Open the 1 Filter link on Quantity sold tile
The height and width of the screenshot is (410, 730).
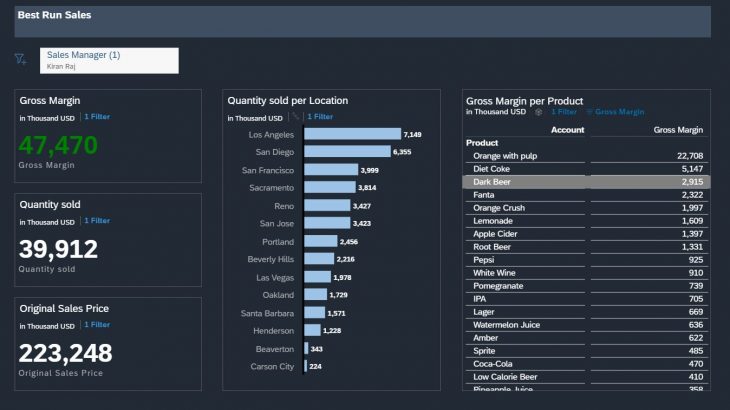tap(97, 220)
